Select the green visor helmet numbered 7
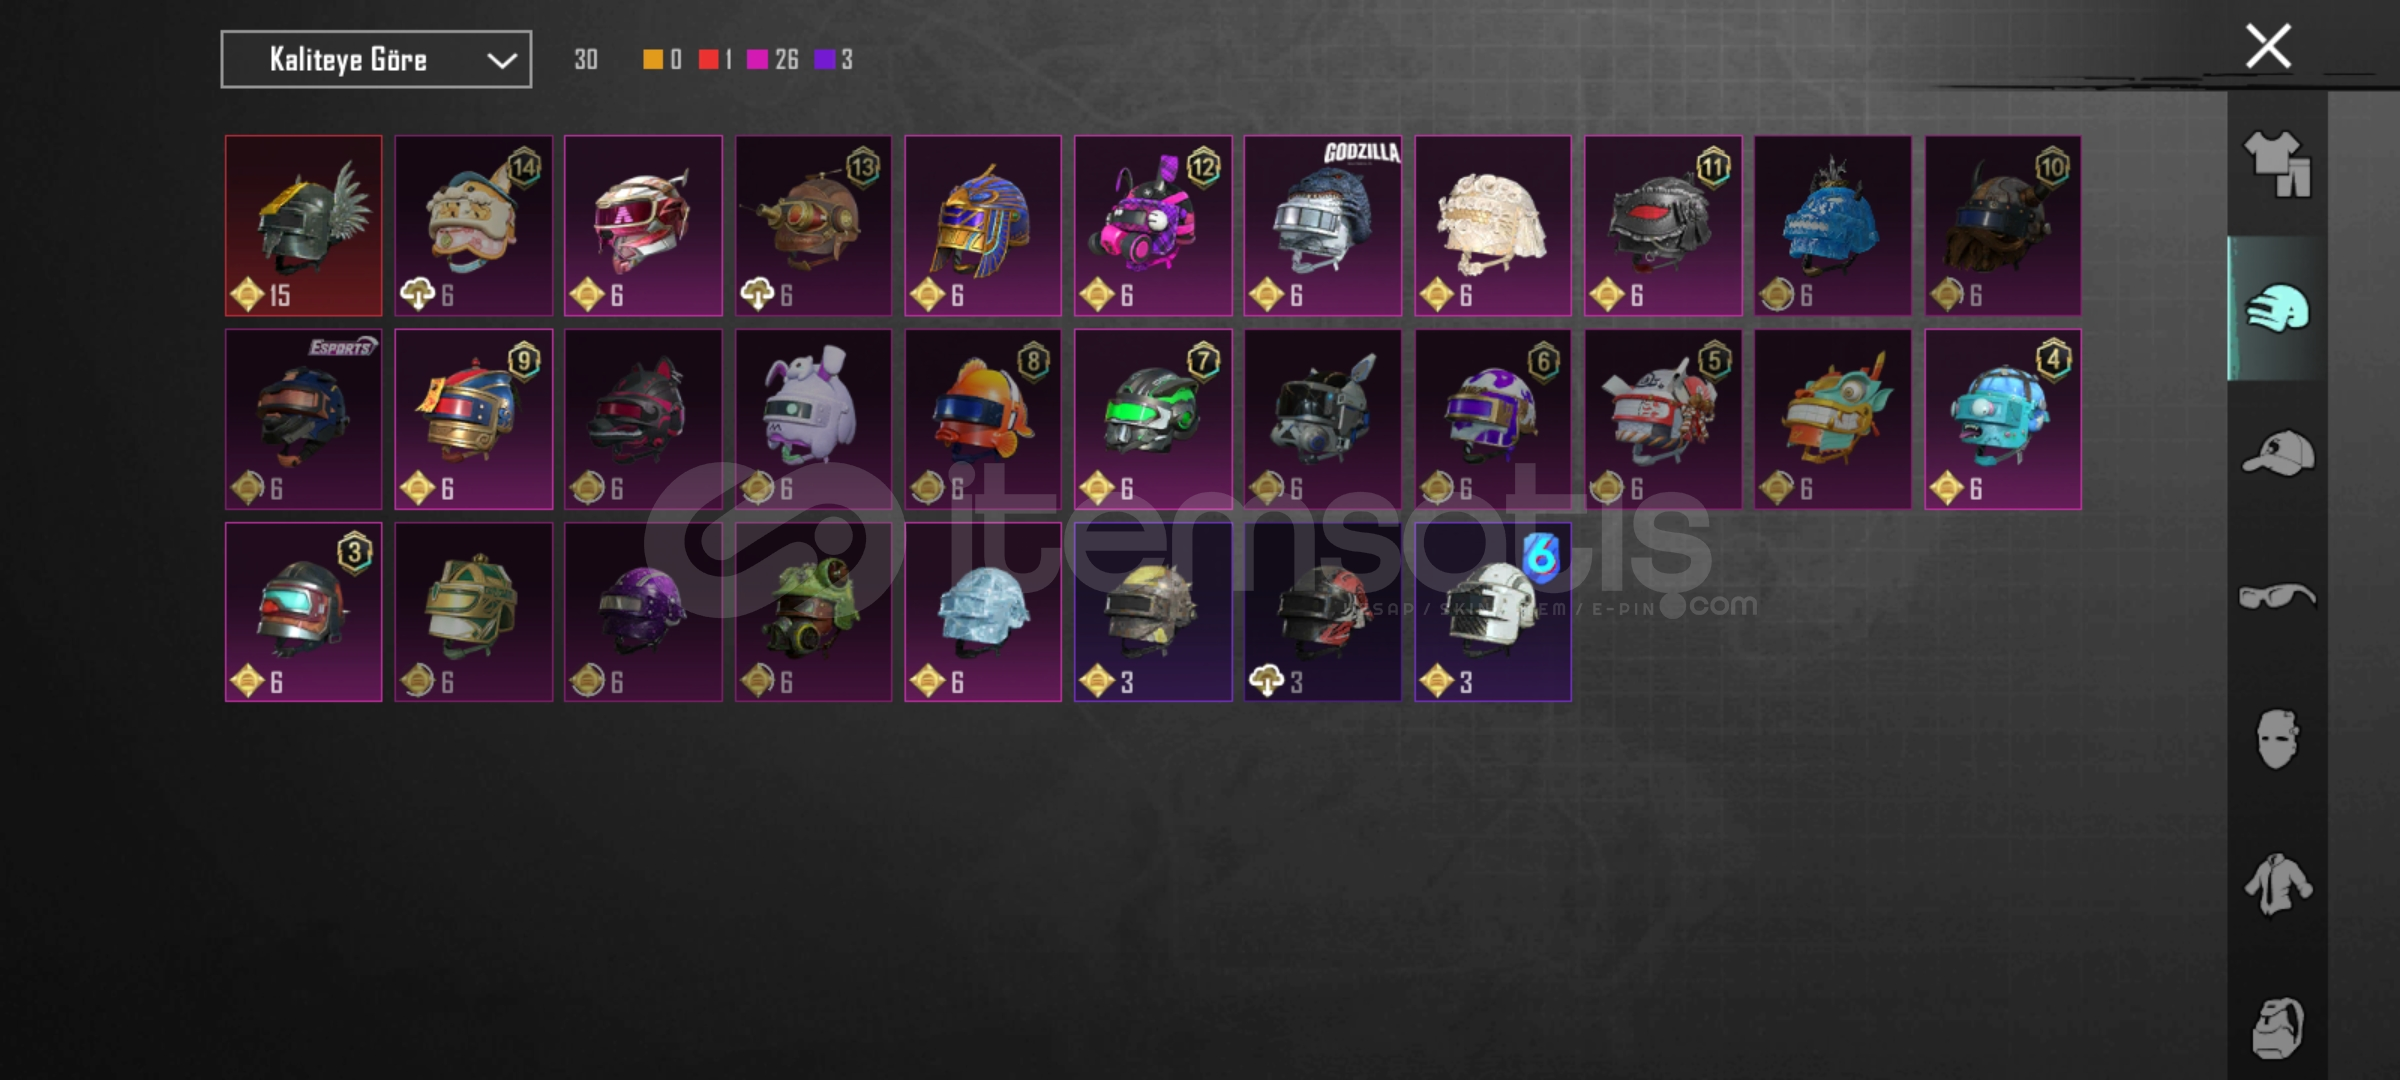2400x1080 pixels. tap(1153, 419)
